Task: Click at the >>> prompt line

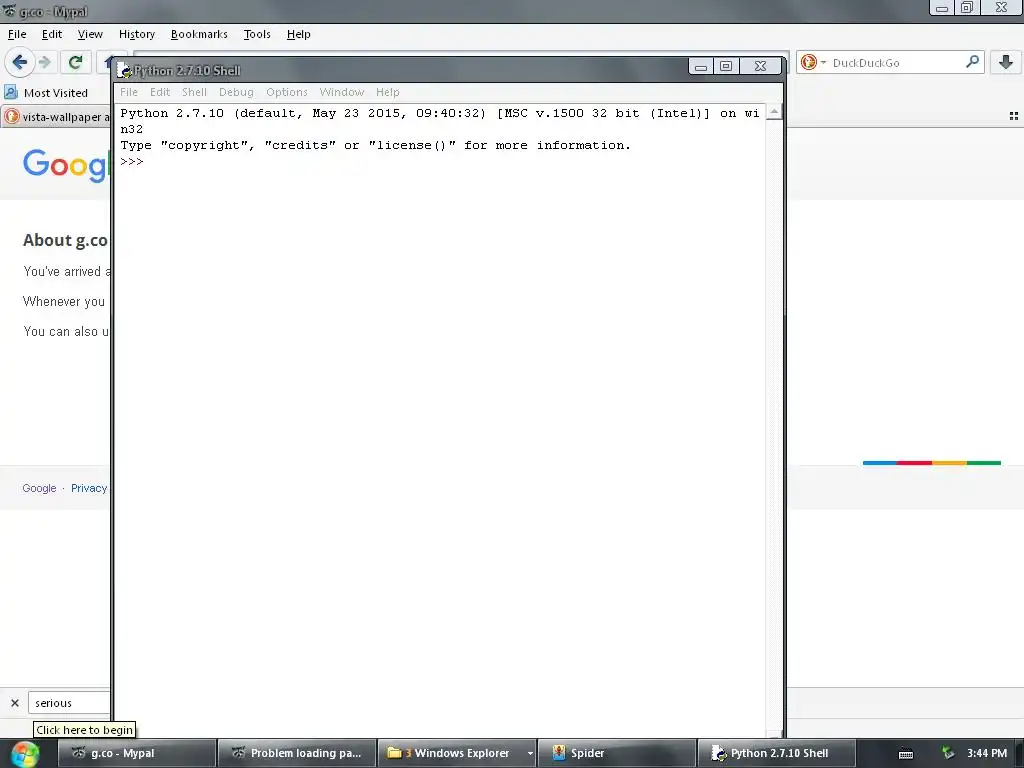Action: pos(131,162)
